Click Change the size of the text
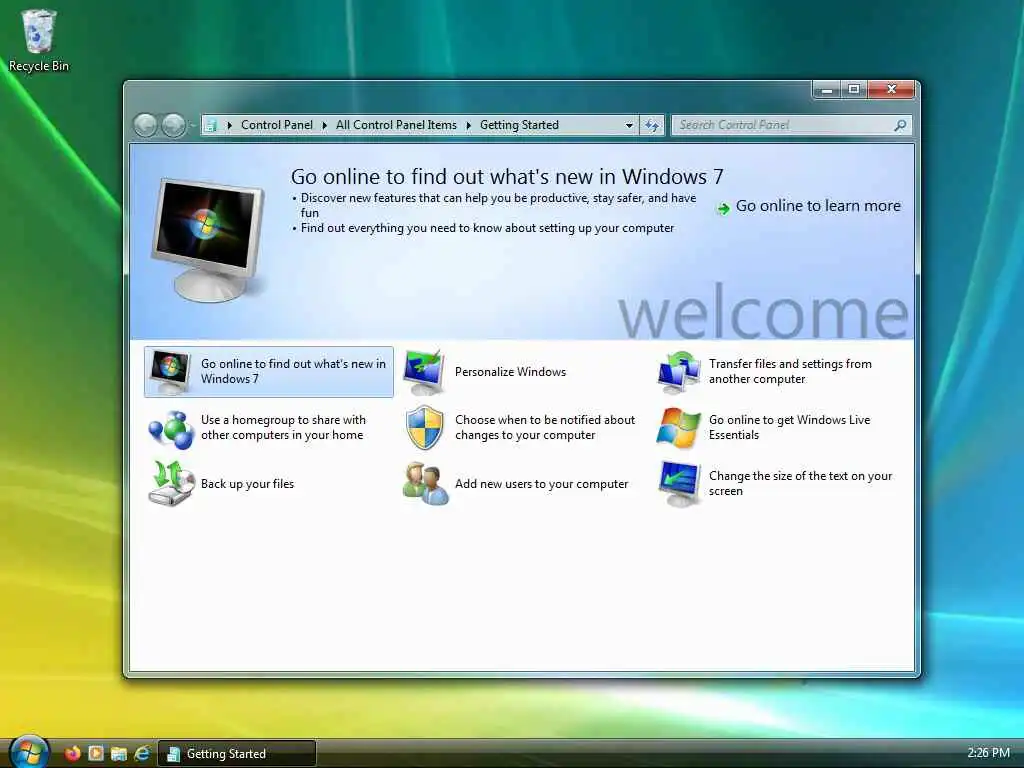1024x768 pixels. 800,483
